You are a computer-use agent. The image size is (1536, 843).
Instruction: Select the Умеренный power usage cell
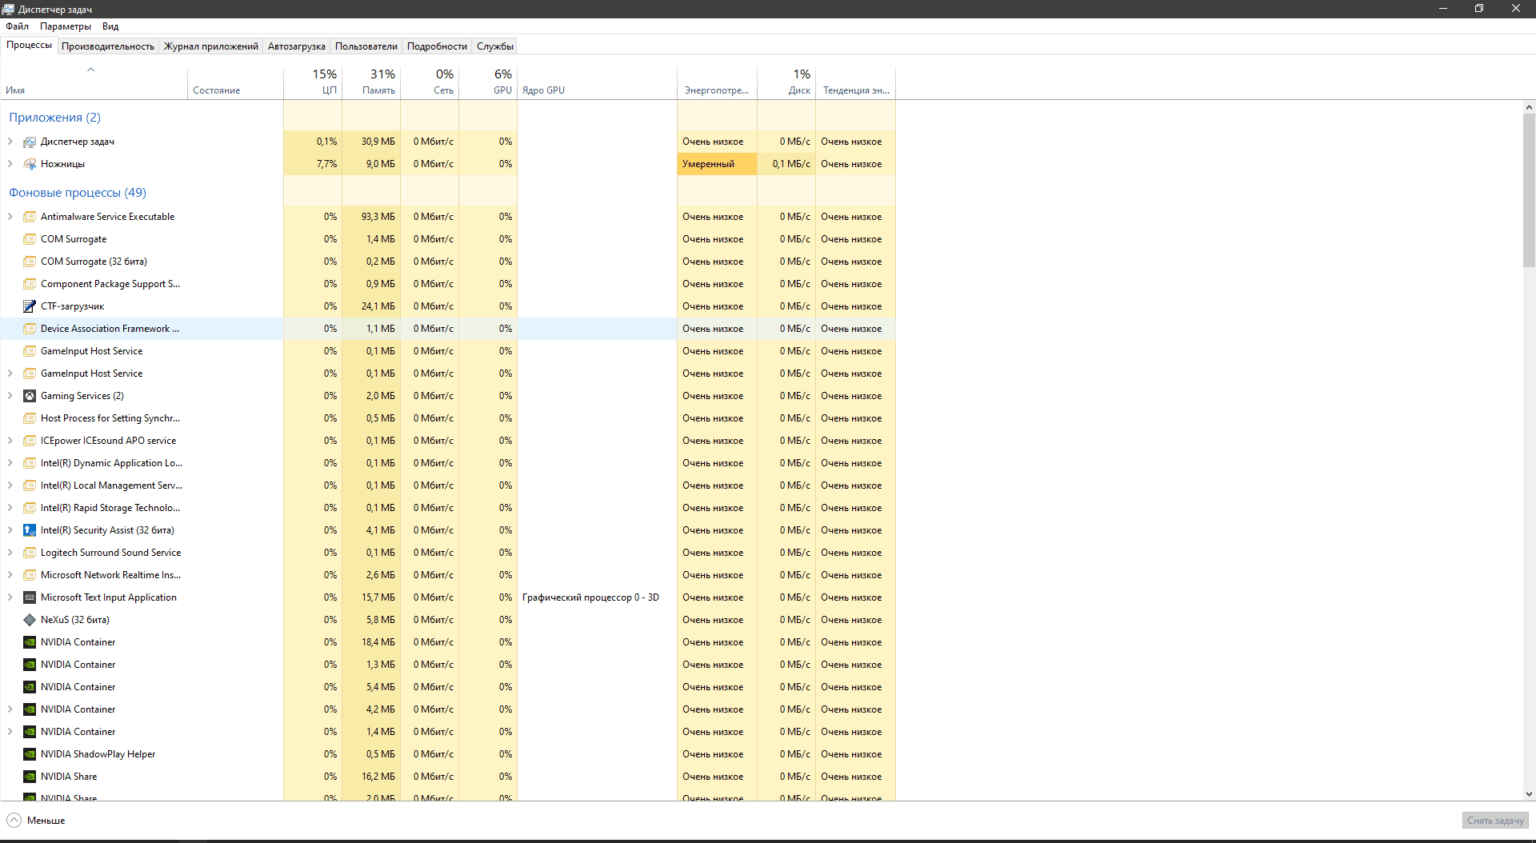point(717,164)
